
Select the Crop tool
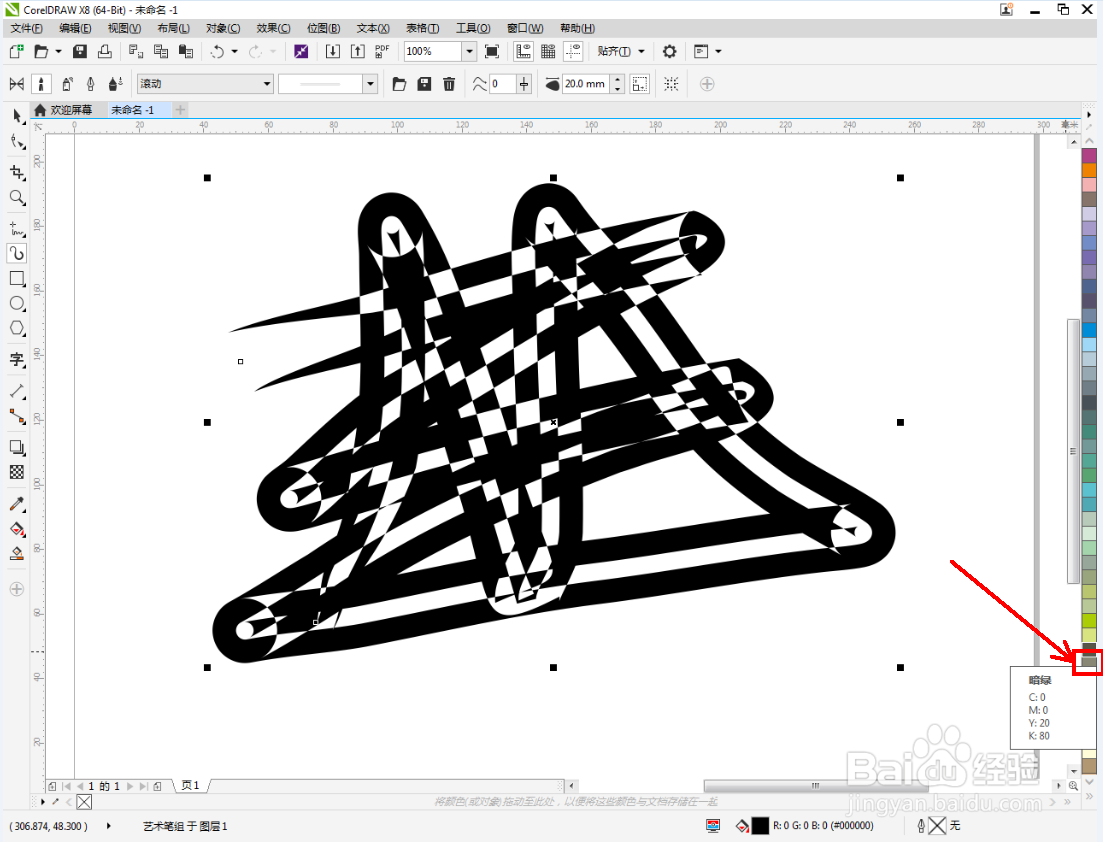(17, 172)
